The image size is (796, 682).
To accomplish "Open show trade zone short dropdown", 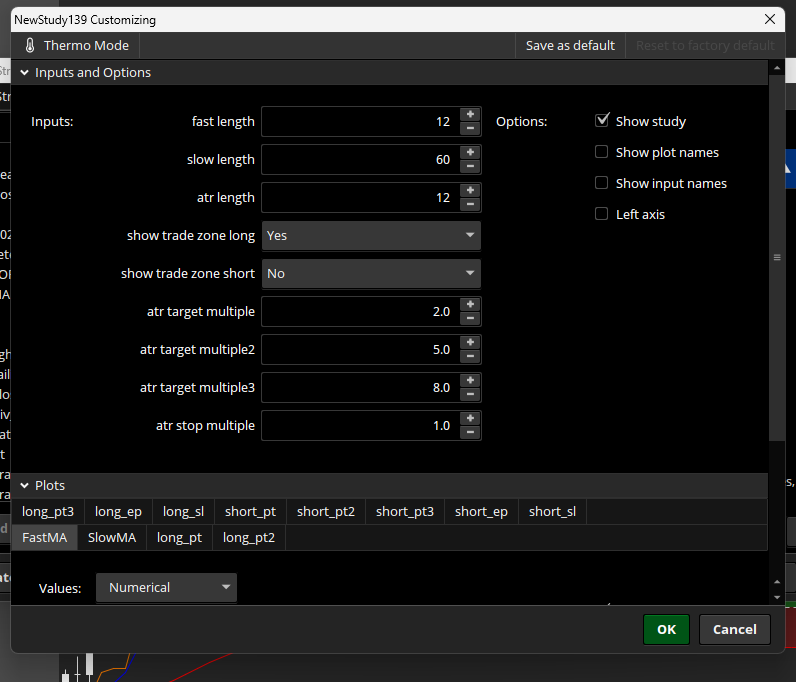I will coord(371,274).
